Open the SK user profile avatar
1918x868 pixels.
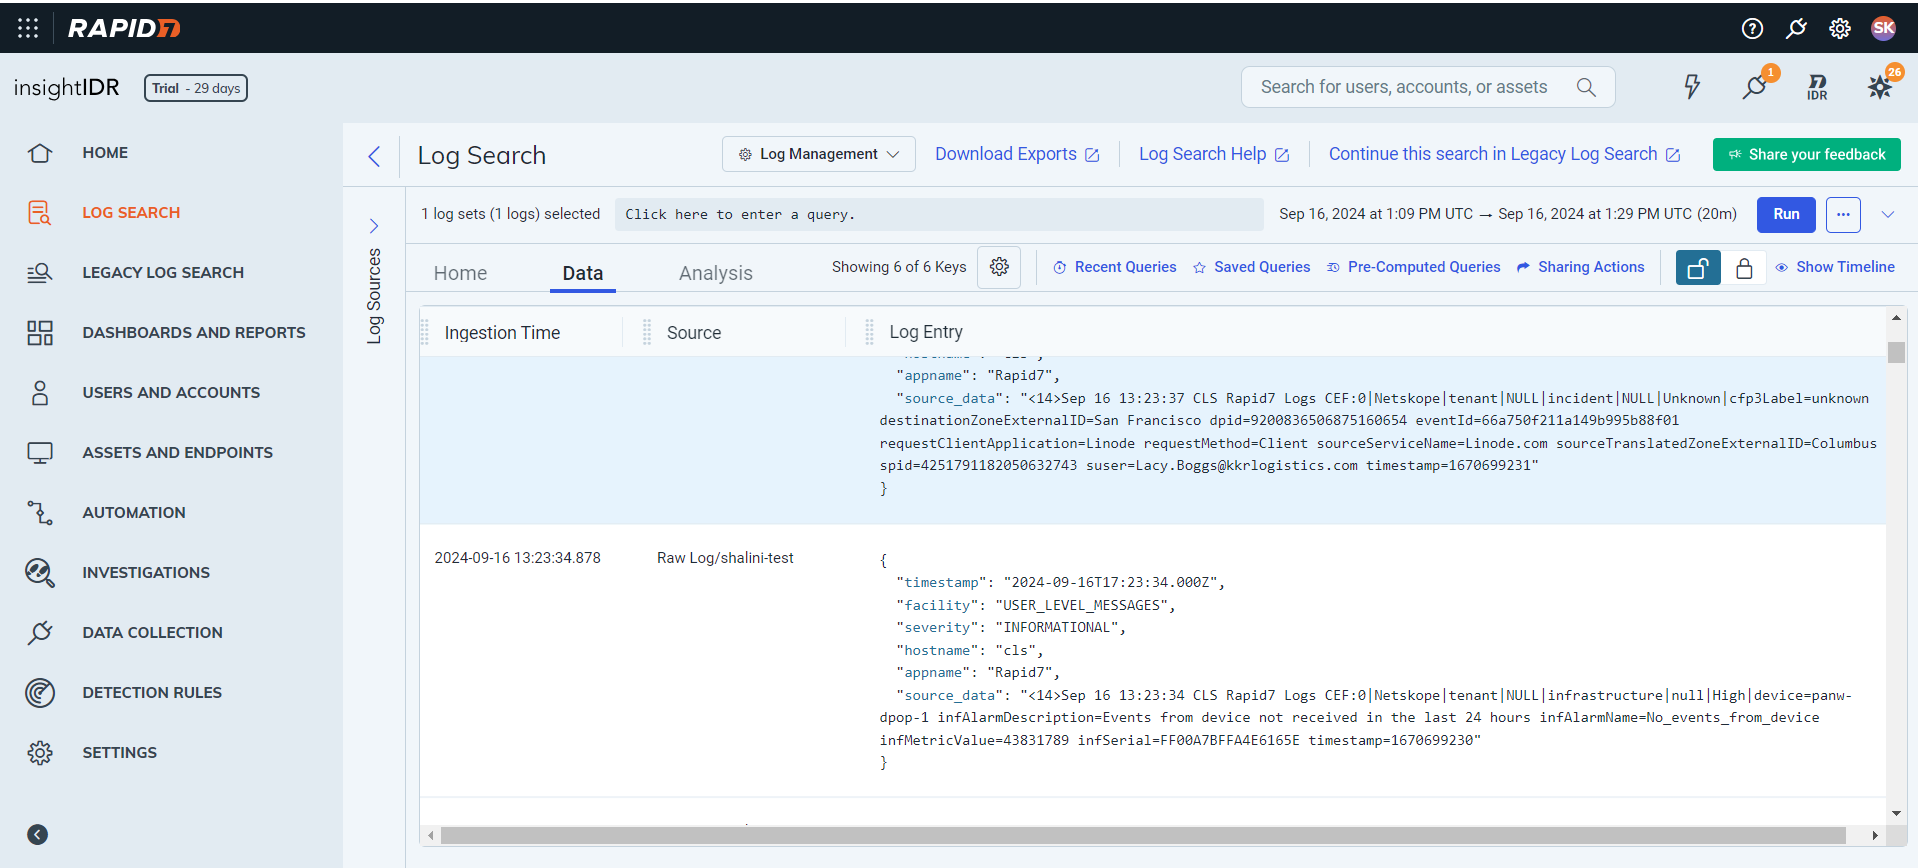(1884, 28)
